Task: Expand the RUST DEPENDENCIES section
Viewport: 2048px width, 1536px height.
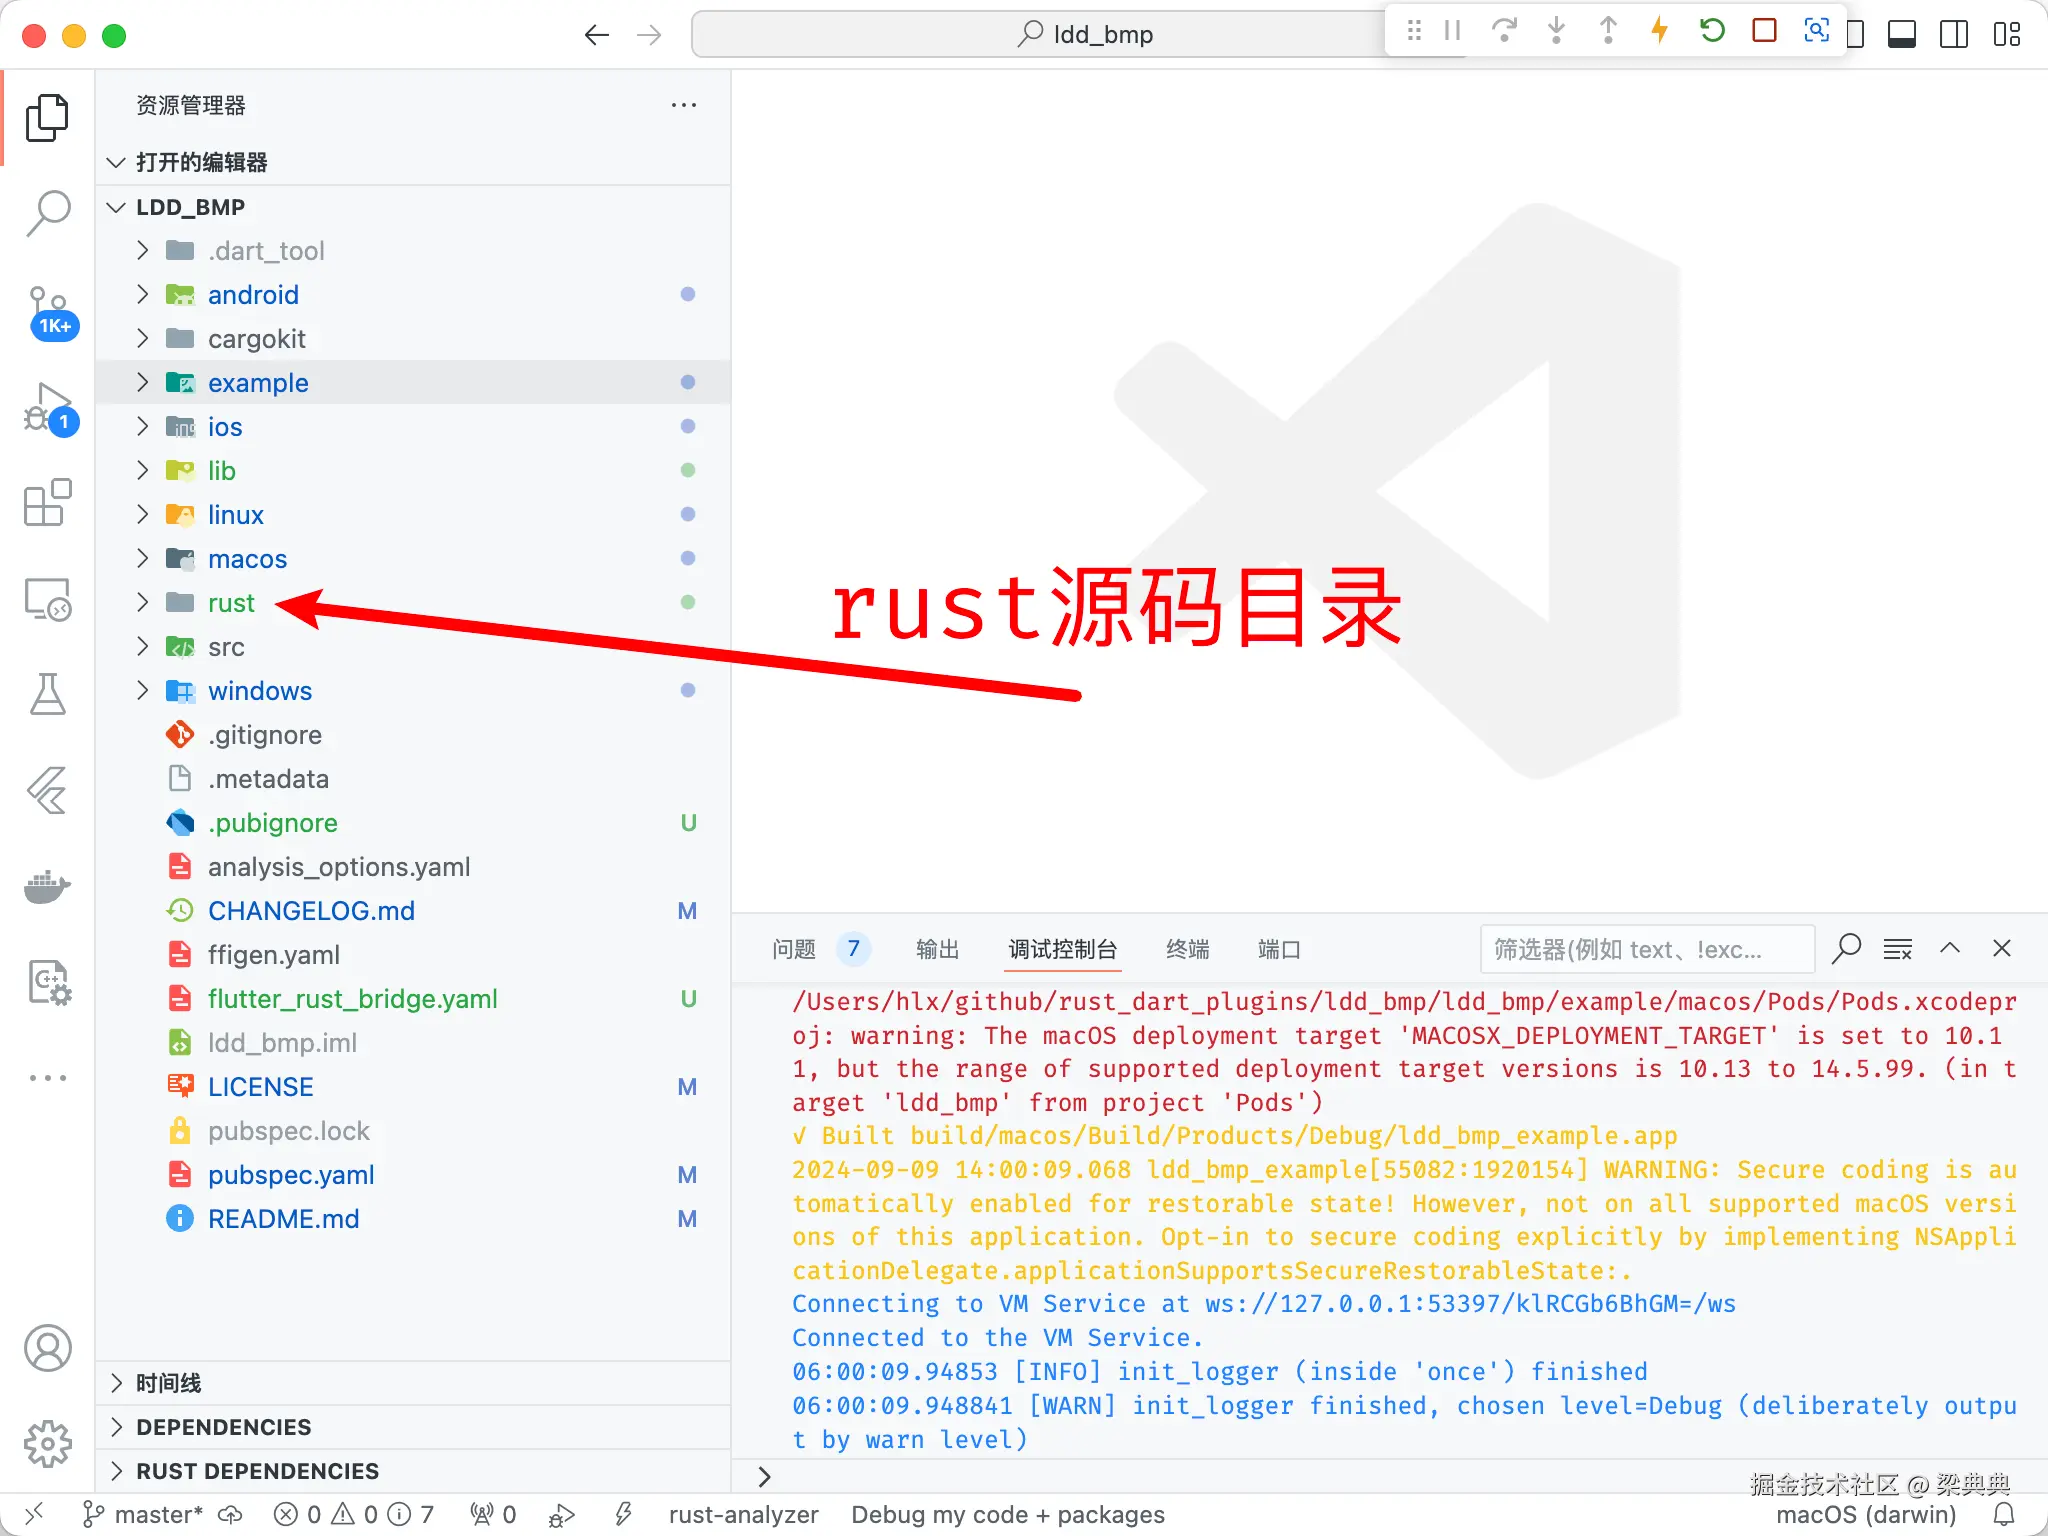Action: 257,1471
